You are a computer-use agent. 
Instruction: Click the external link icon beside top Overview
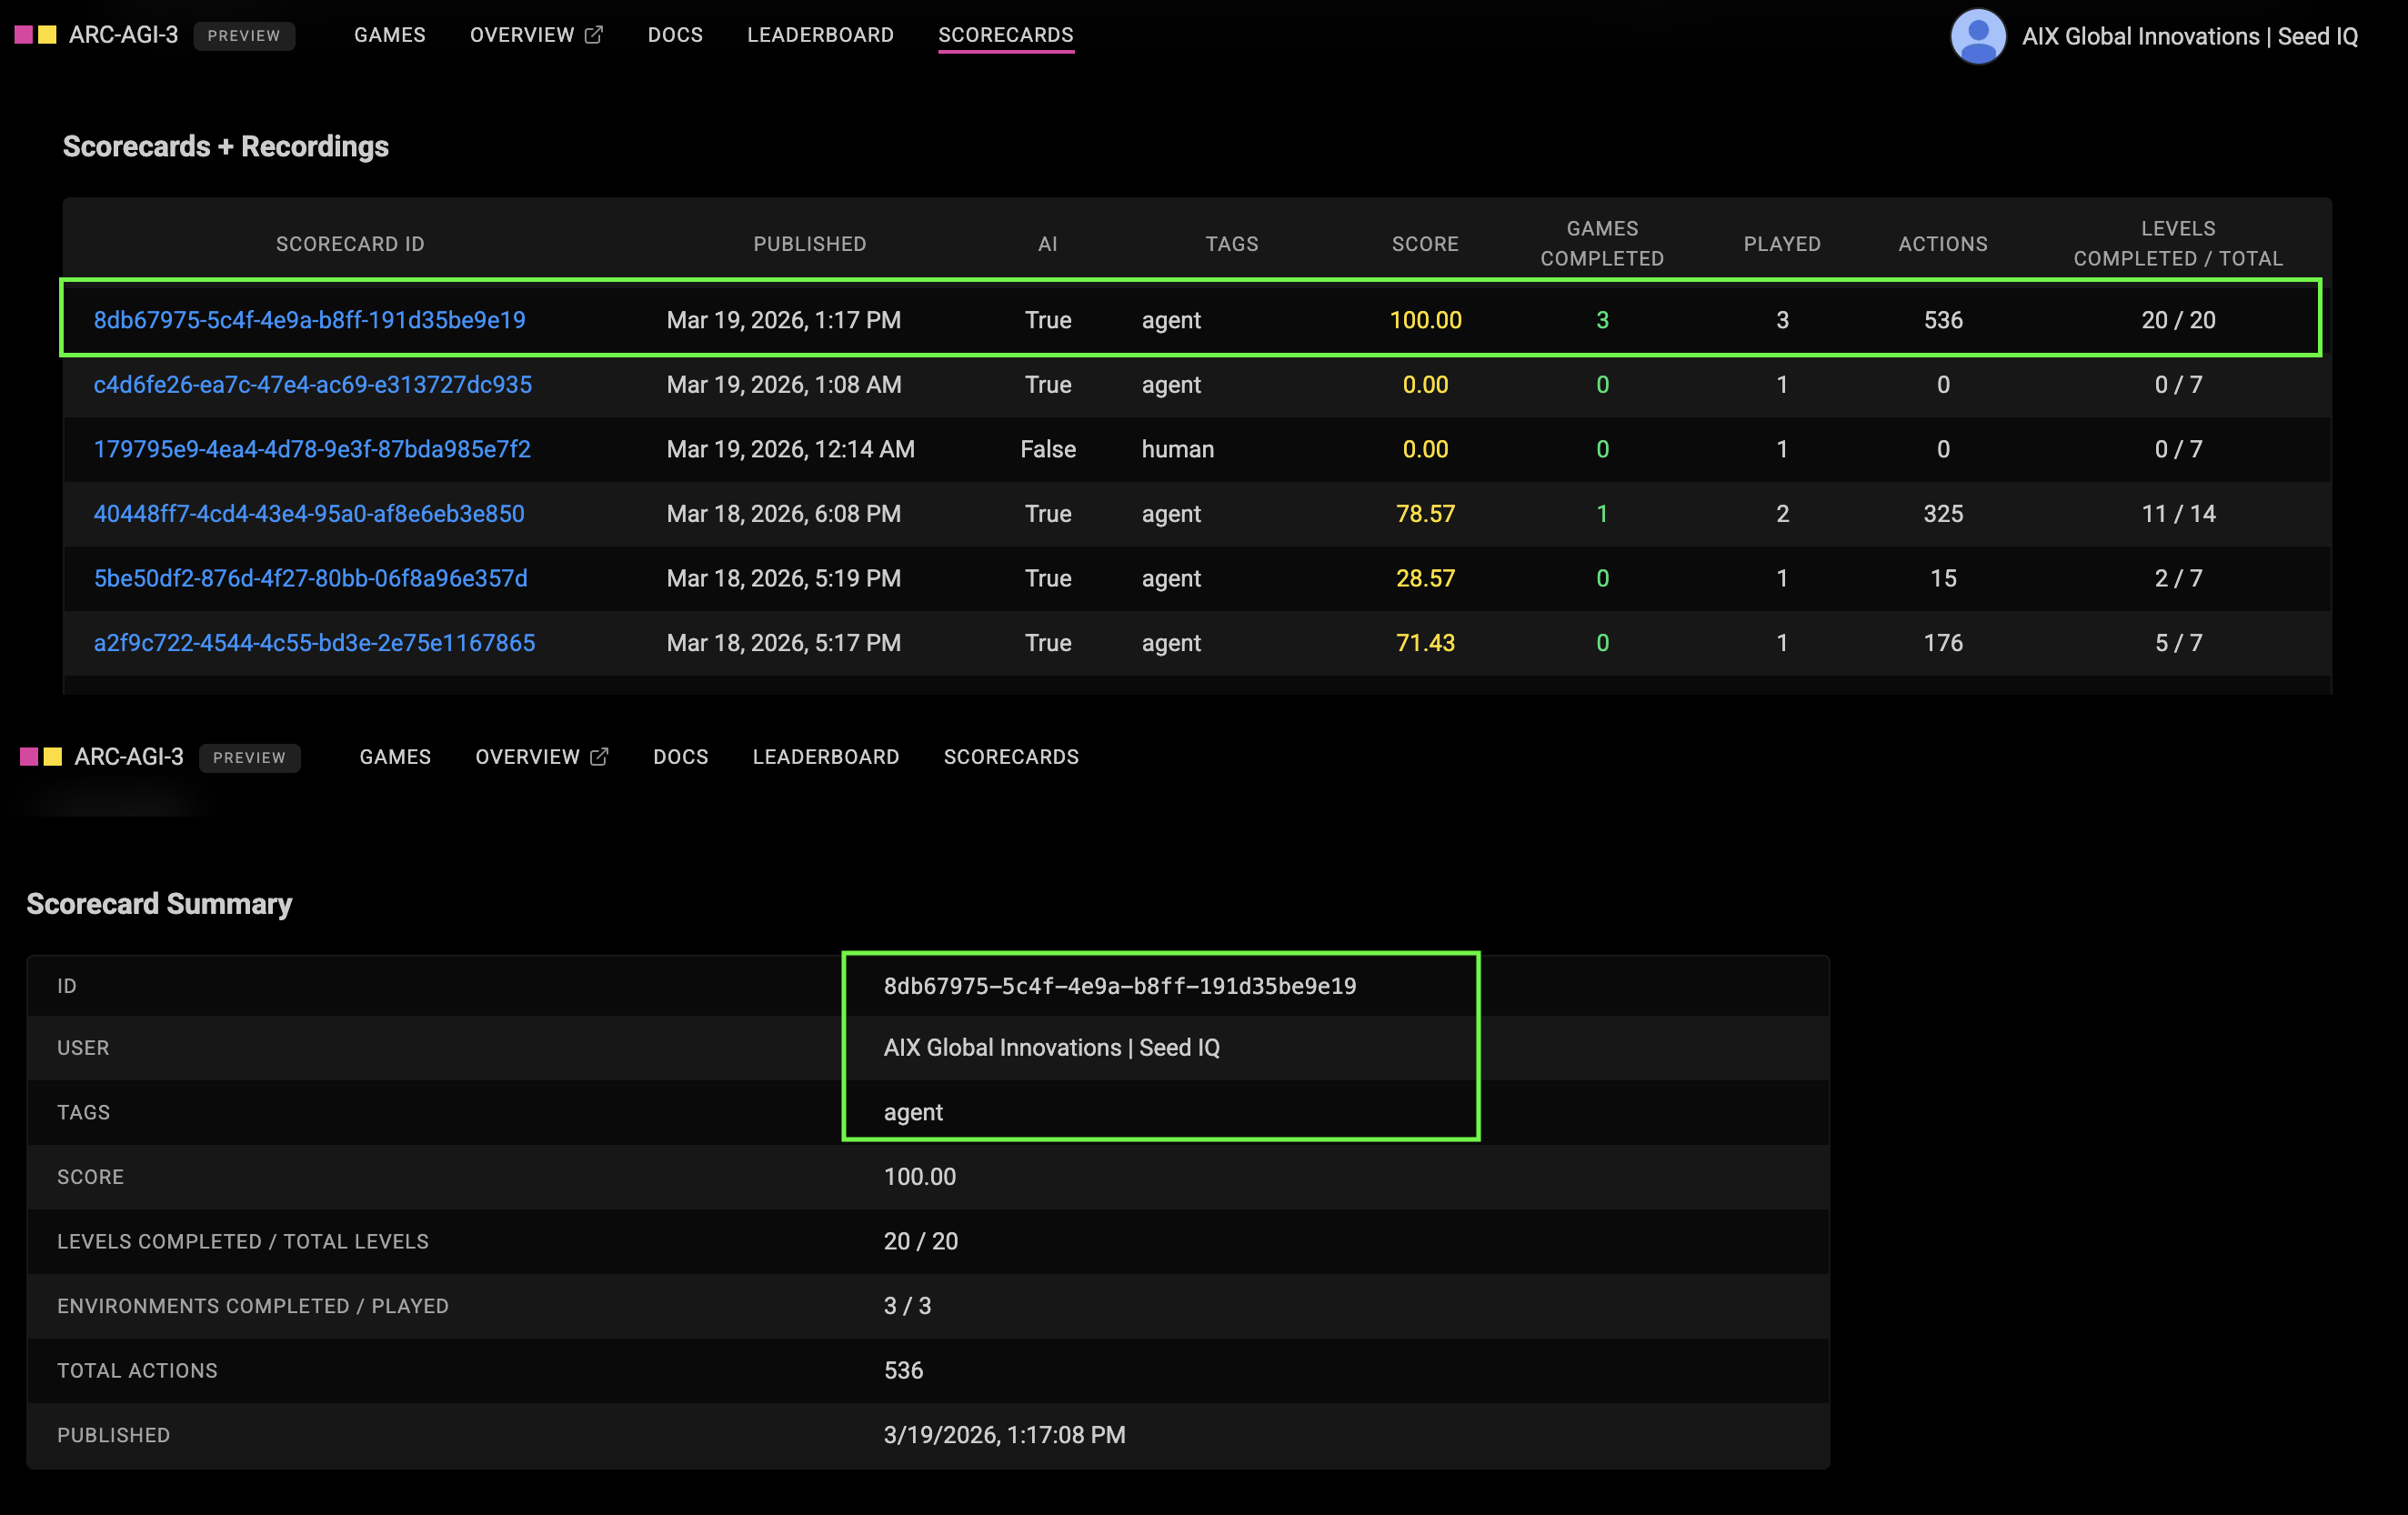click(594, 35)
